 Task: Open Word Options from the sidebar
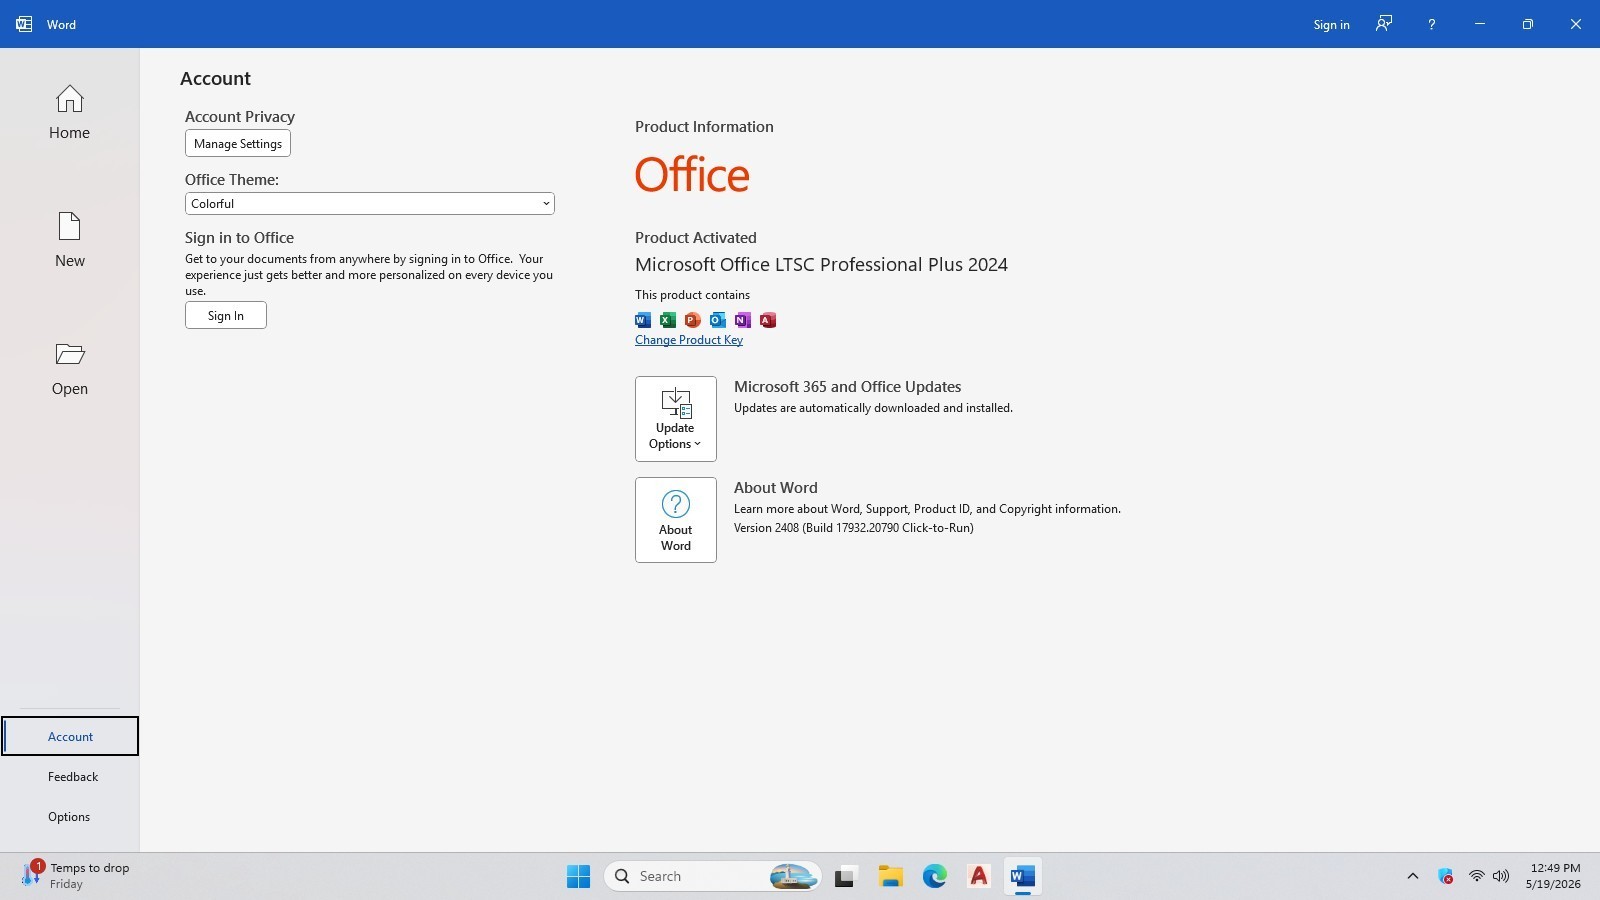69,817
